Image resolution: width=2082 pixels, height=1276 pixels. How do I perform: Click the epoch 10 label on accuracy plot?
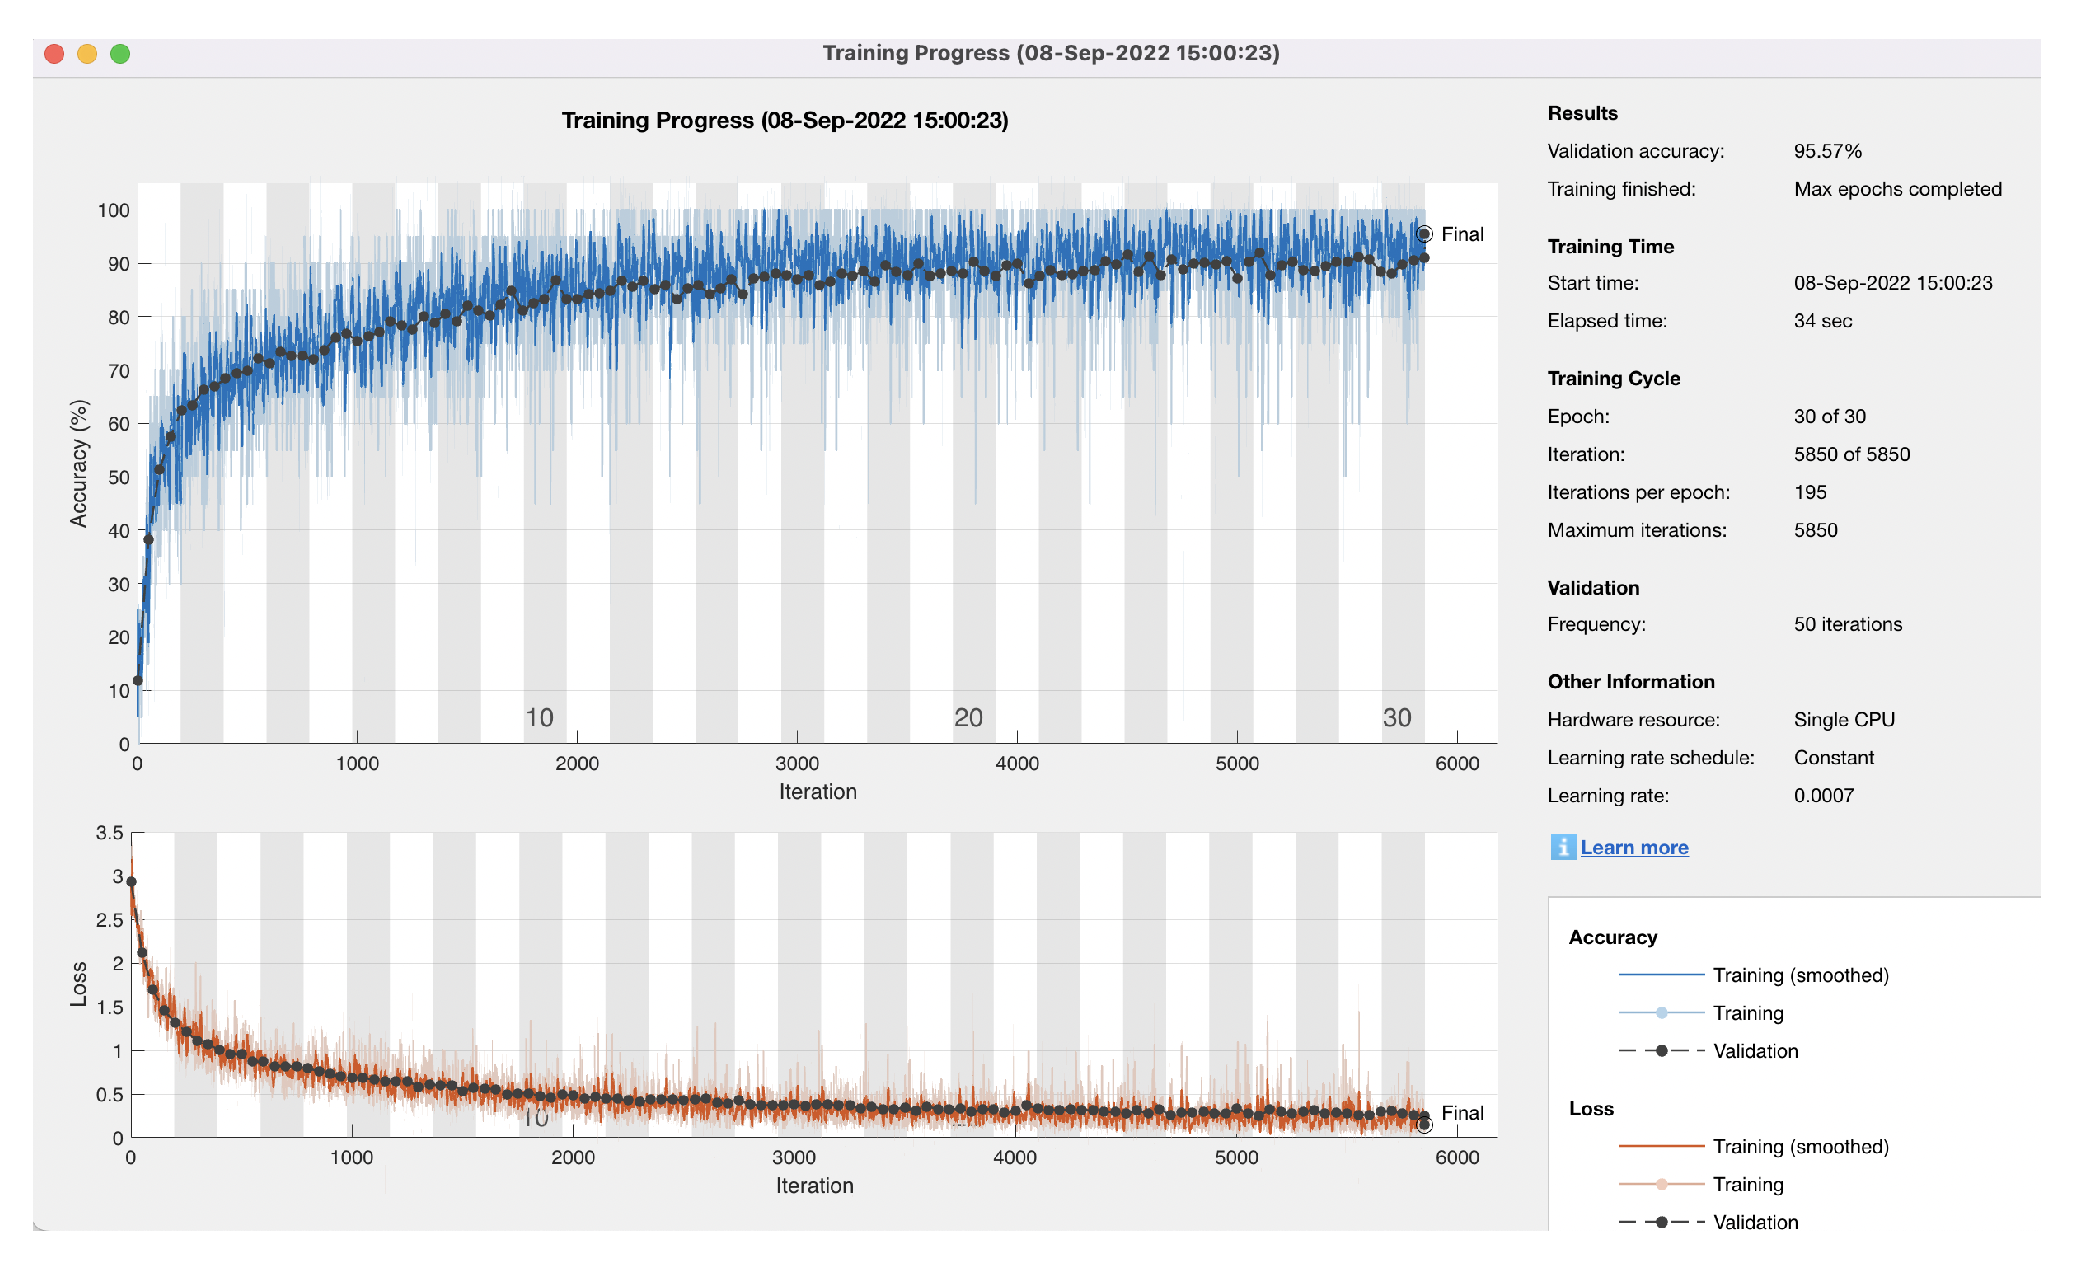pyautogui.click(x=539, y=717)
